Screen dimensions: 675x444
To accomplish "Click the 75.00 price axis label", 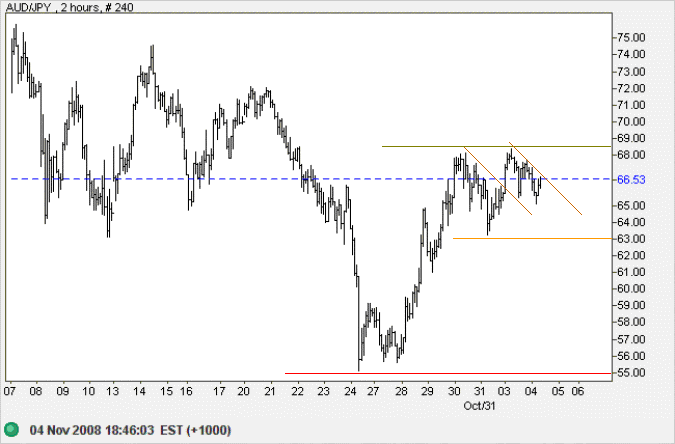I will click(631, 37).
